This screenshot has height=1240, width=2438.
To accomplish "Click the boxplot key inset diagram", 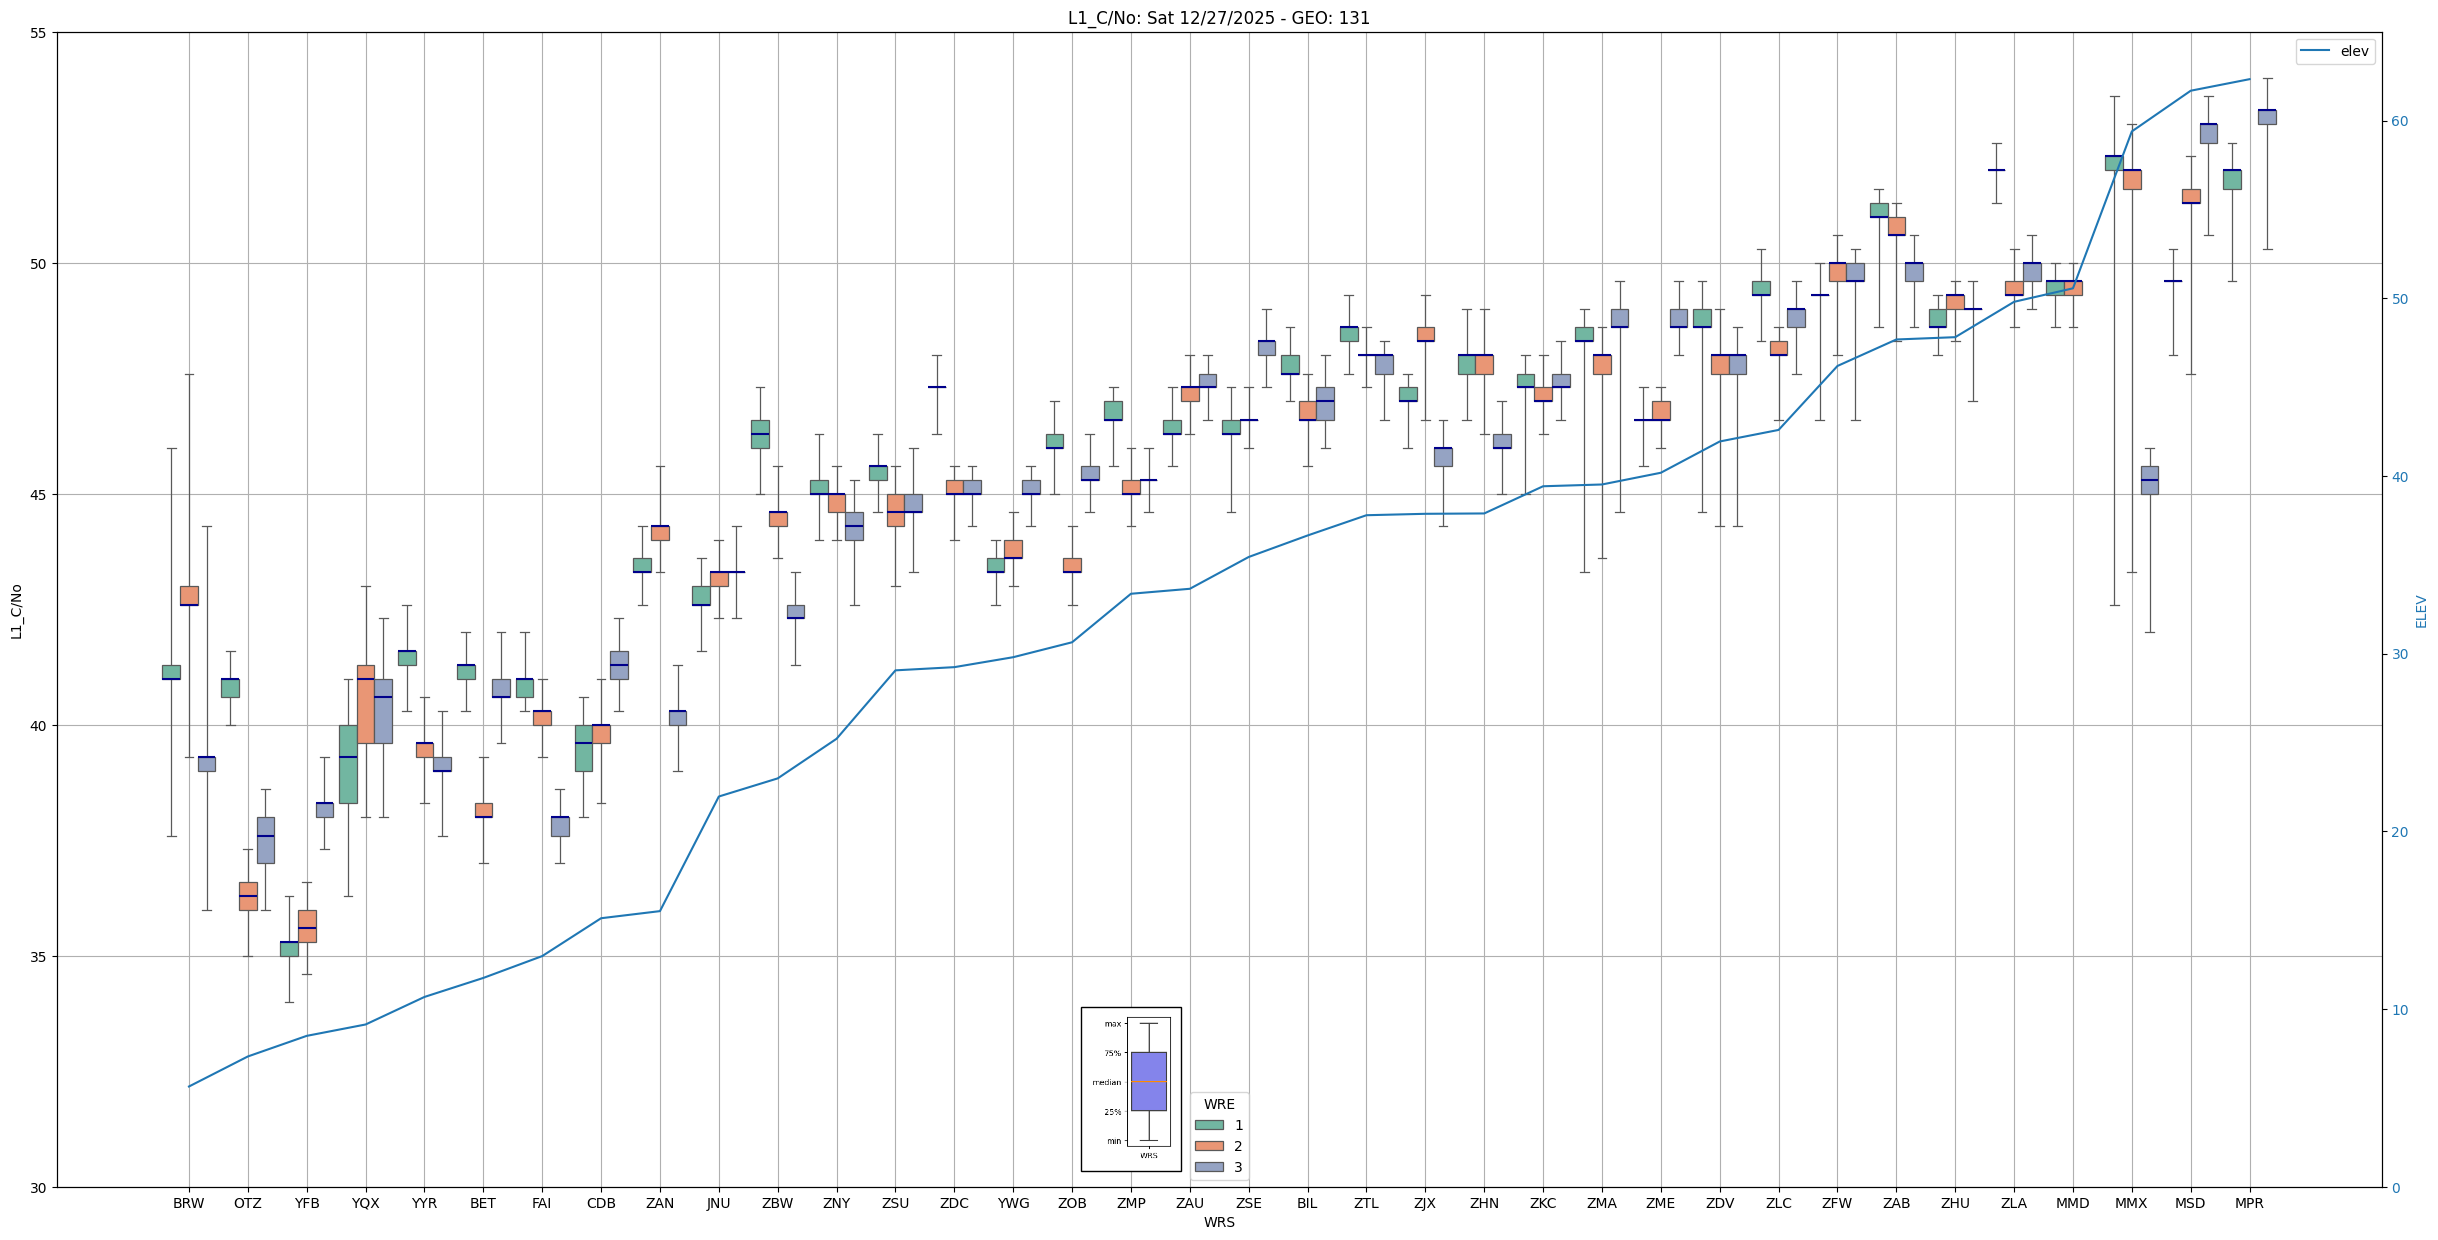I will pyautogui.click(x=1131, y=1088).
